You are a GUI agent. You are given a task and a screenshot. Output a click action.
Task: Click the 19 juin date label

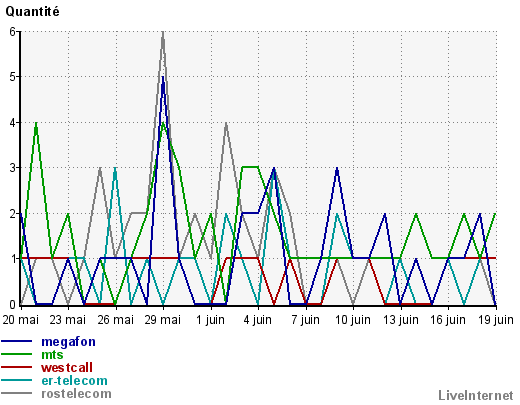coord(496,320)
